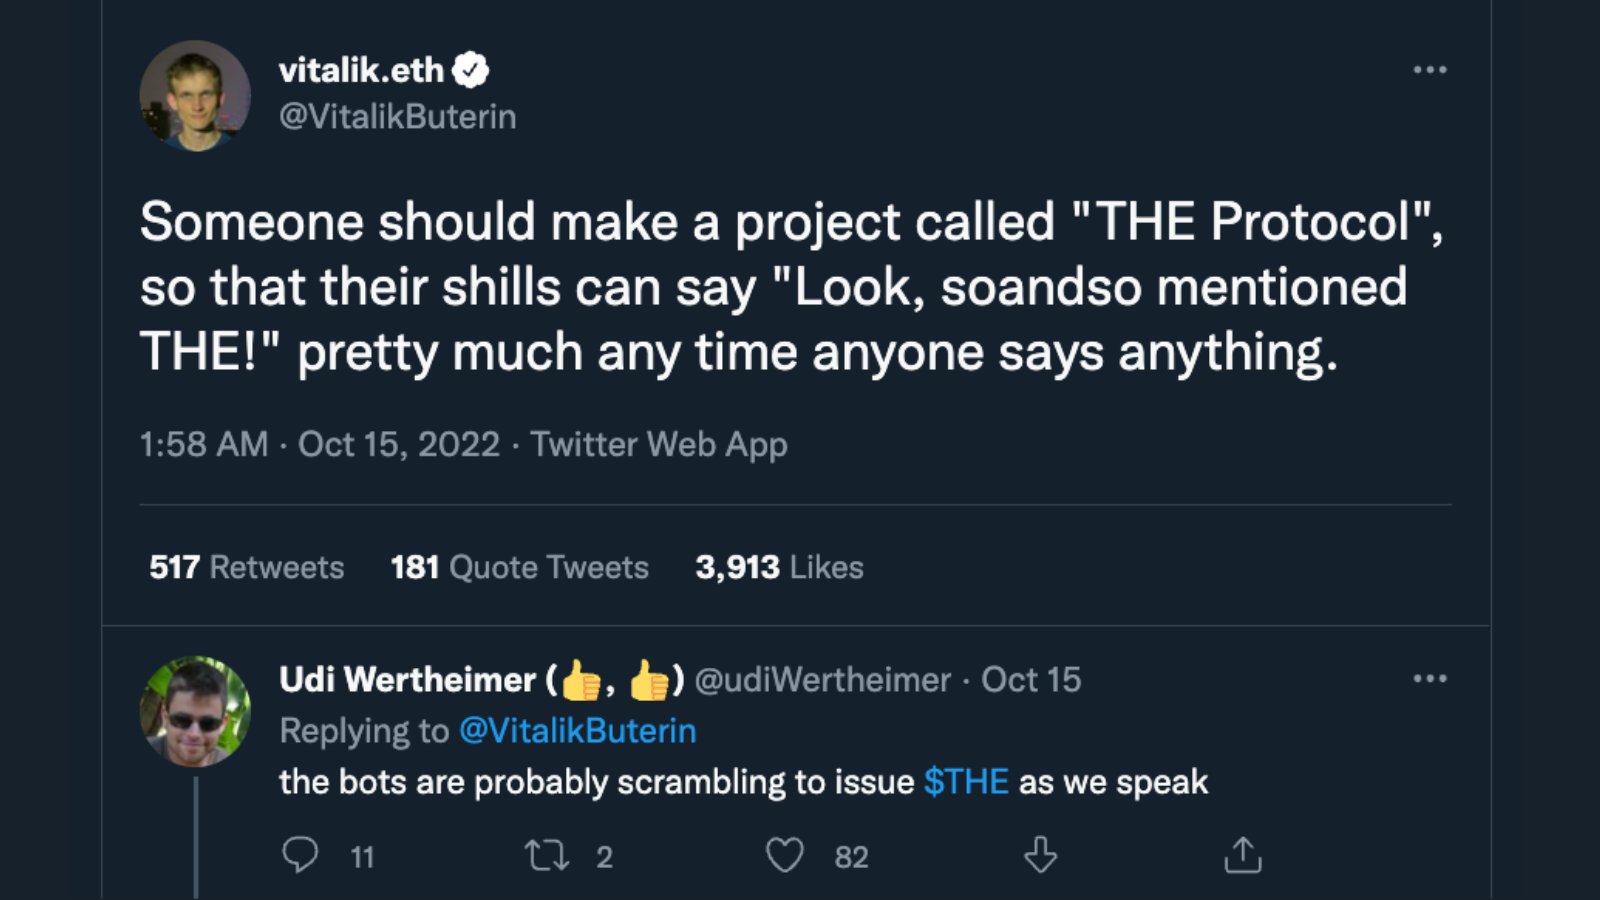Click the reply bubble icon on Udi's reply
The image size is (1600, 900).
(x=300, y=855)
